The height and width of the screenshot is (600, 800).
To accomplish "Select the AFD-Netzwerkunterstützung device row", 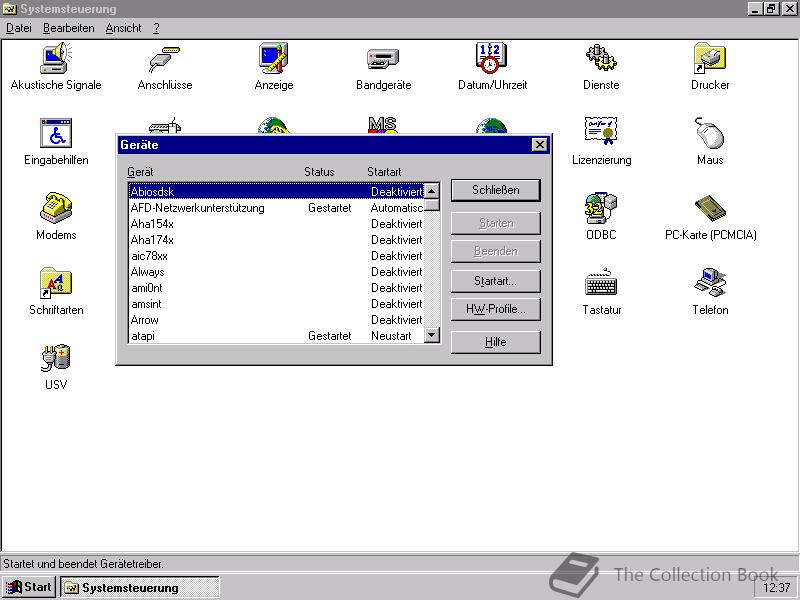I will point(276,208).
